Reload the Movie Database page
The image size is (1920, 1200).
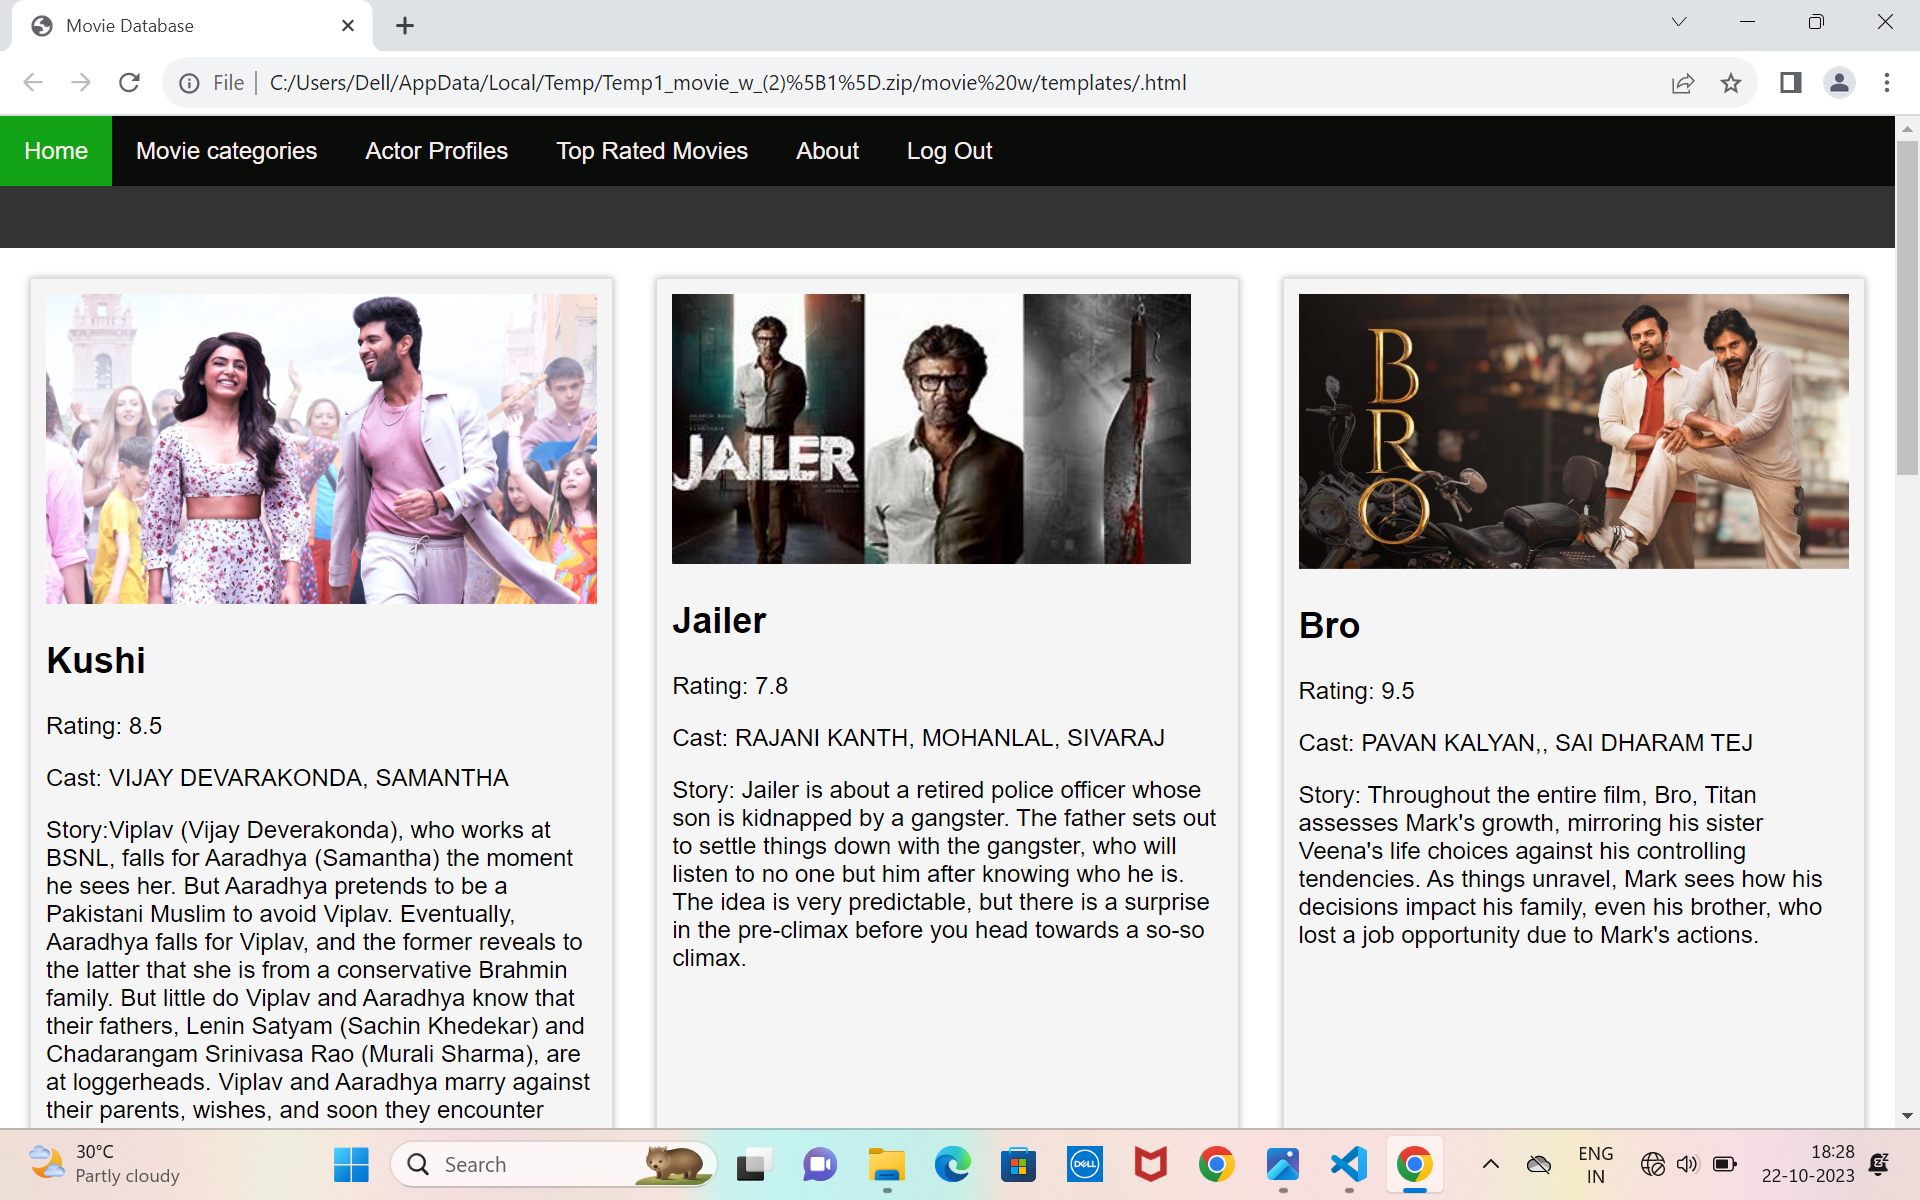tap(129, 83)
